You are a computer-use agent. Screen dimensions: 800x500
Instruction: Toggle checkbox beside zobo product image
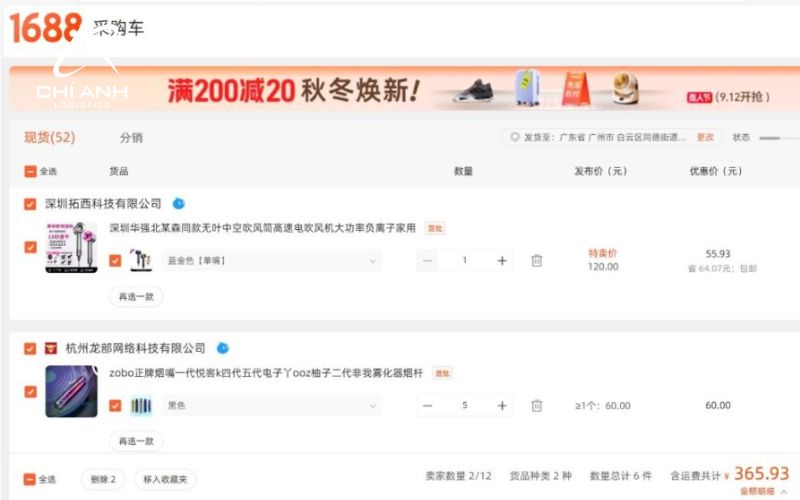point(31,391)
